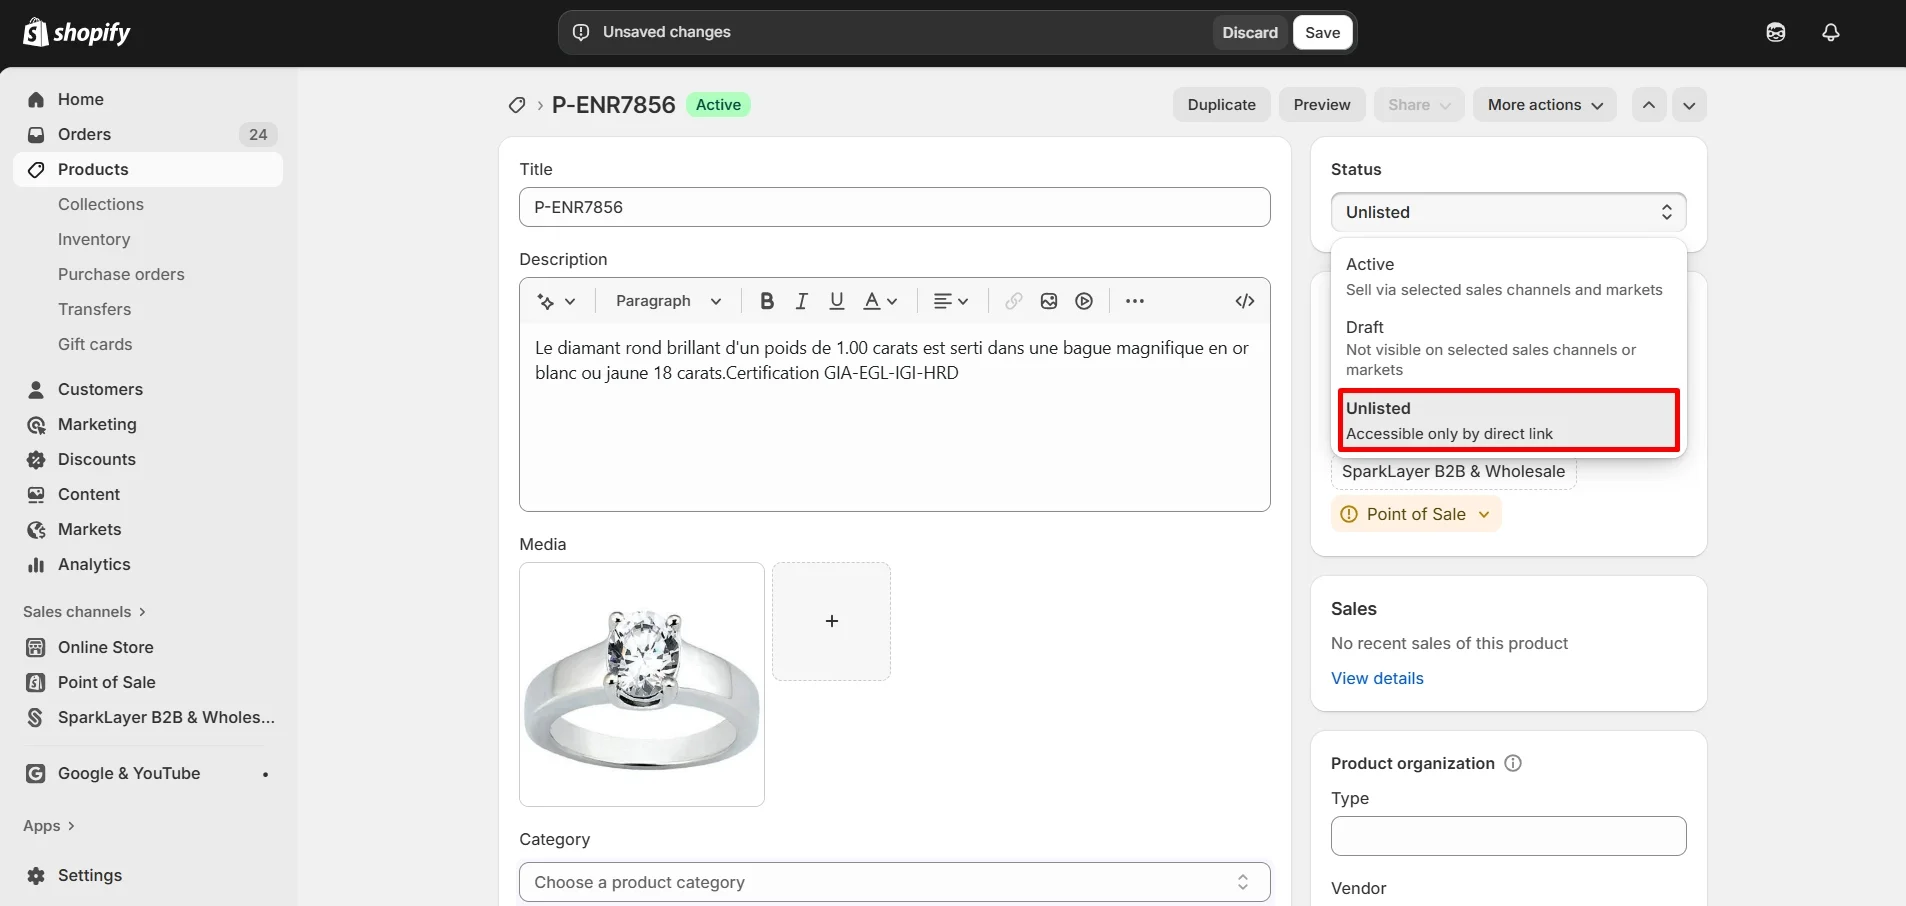Expand the Point of Sale channel dropdown
Viewport: 1906px width, 906px height.
(1415, 513)
